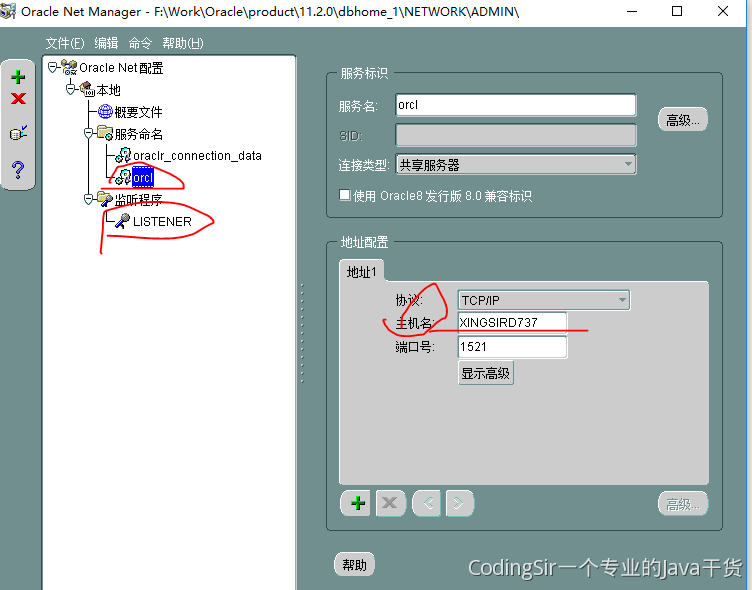
Task: Click the vertical panel splitter handle
Action: (302, 333)
